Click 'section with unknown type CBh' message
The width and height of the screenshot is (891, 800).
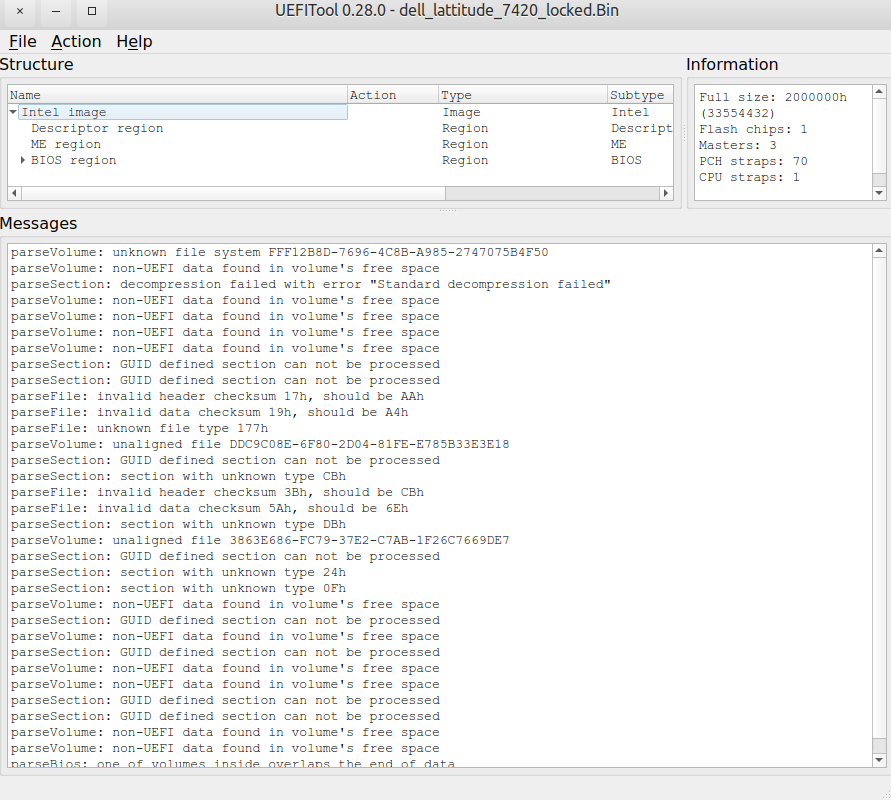click(x=178, y=476)
